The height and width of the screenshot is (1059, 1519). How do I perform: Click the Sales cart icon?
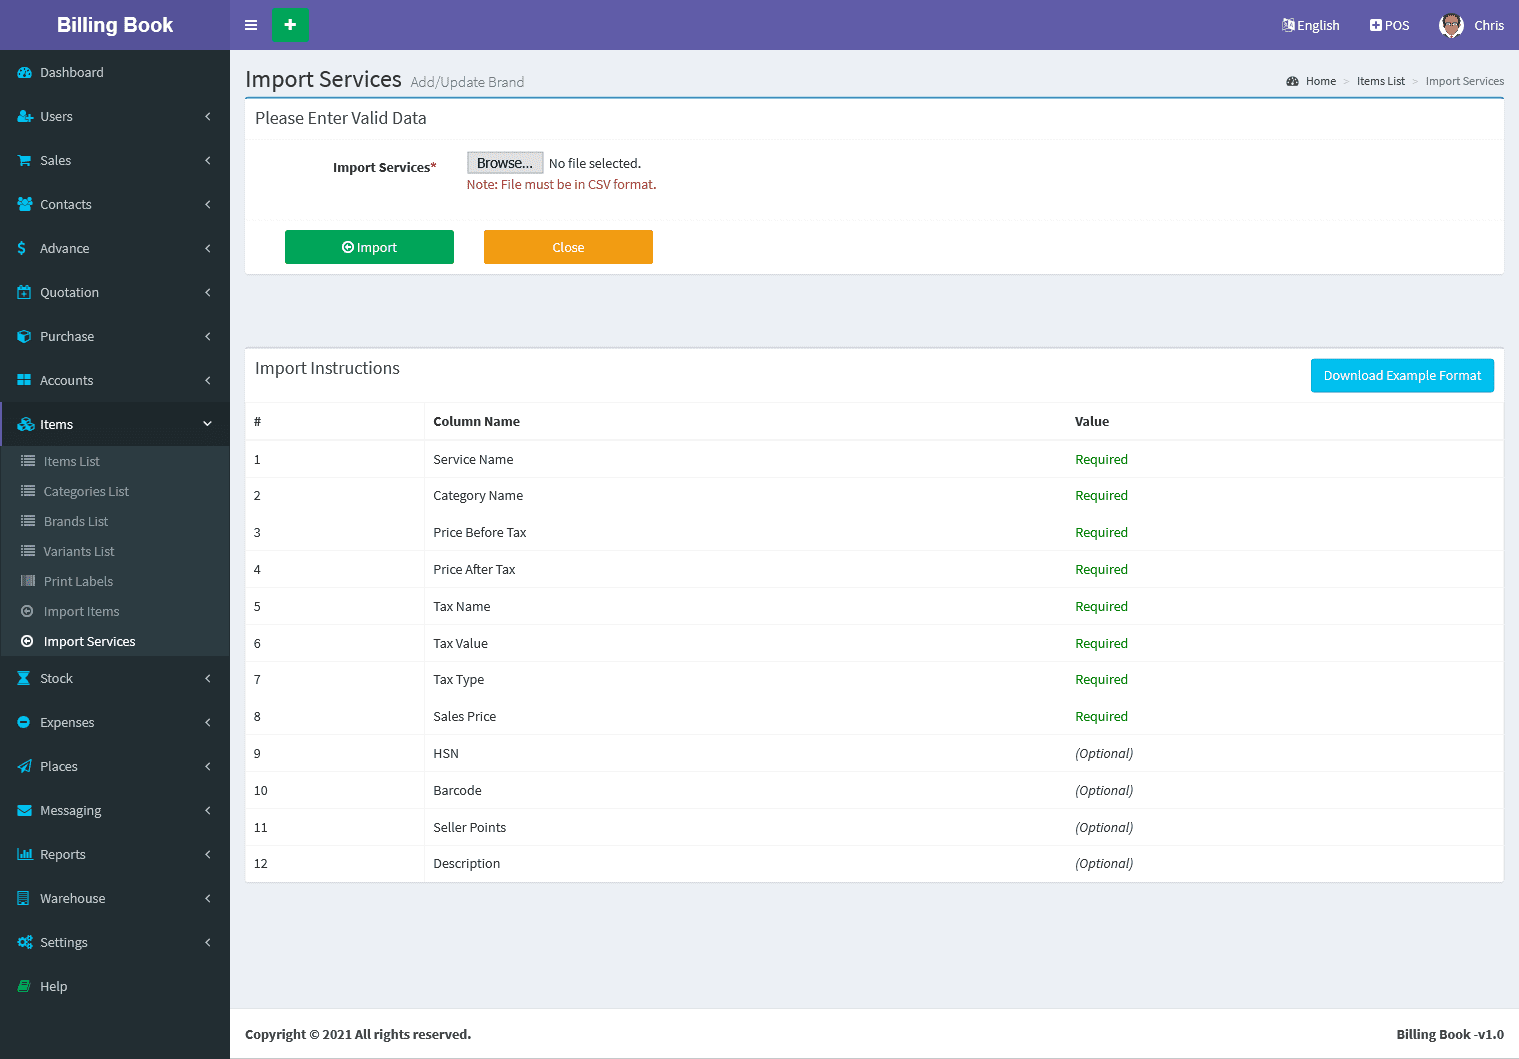click(24, 161)
